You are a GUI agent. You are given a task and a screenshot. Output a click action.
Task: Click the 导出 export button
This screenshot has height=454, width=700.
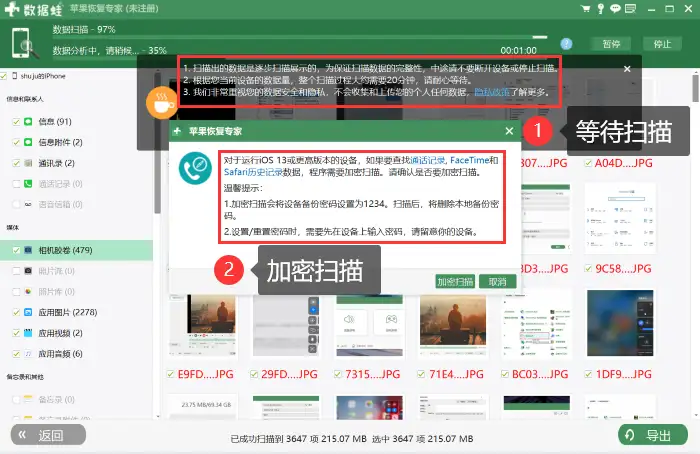(x=653, y=435)
